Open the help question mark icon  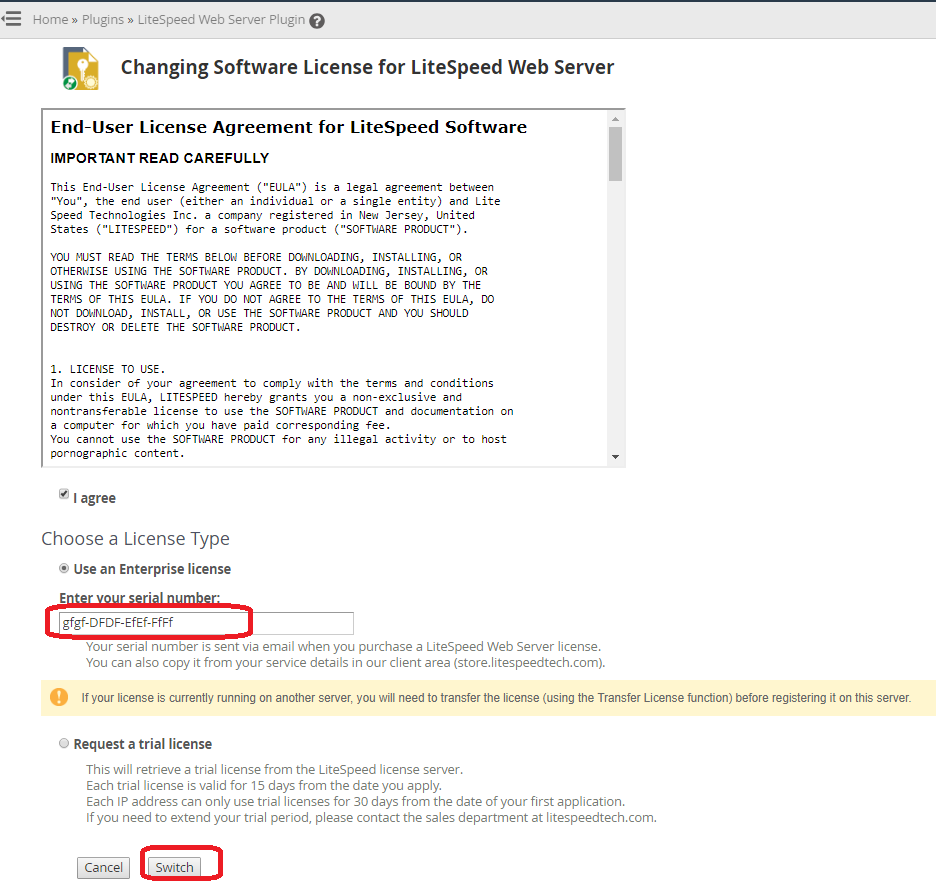point(317,21)
